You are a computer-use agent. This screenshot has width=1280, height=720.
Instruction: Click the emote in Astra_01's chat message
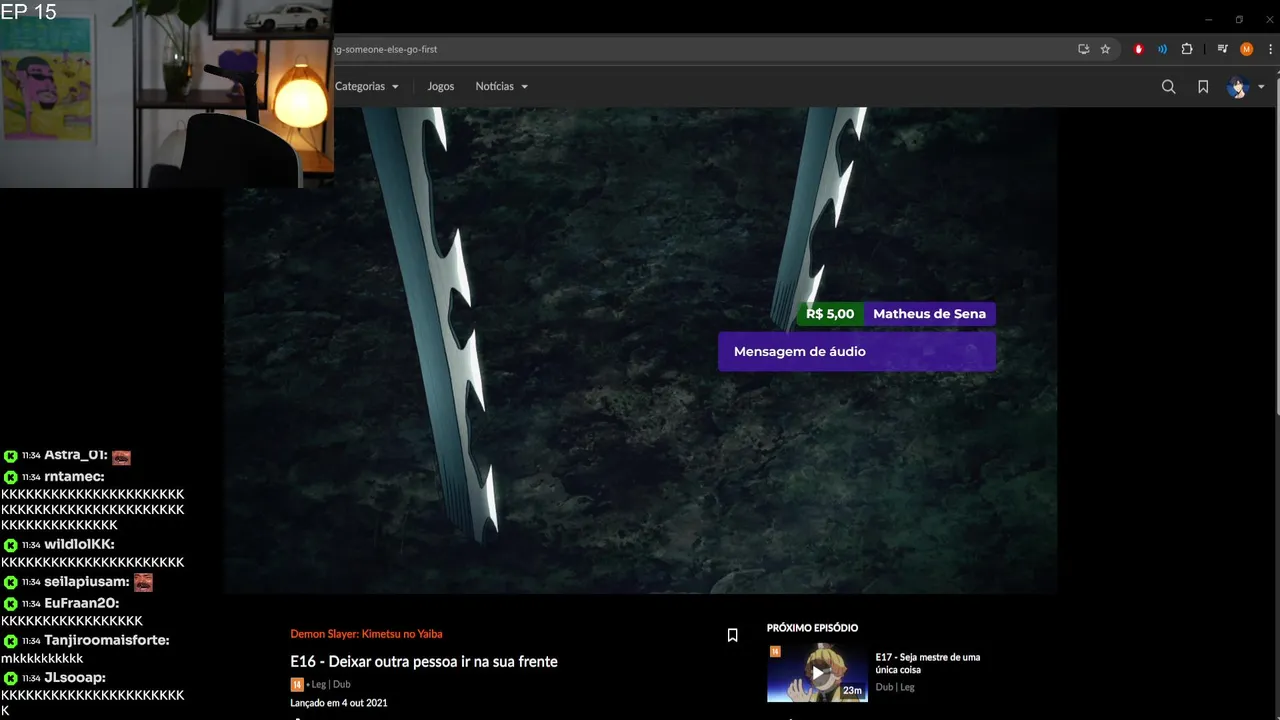click(x=121, y=457)
